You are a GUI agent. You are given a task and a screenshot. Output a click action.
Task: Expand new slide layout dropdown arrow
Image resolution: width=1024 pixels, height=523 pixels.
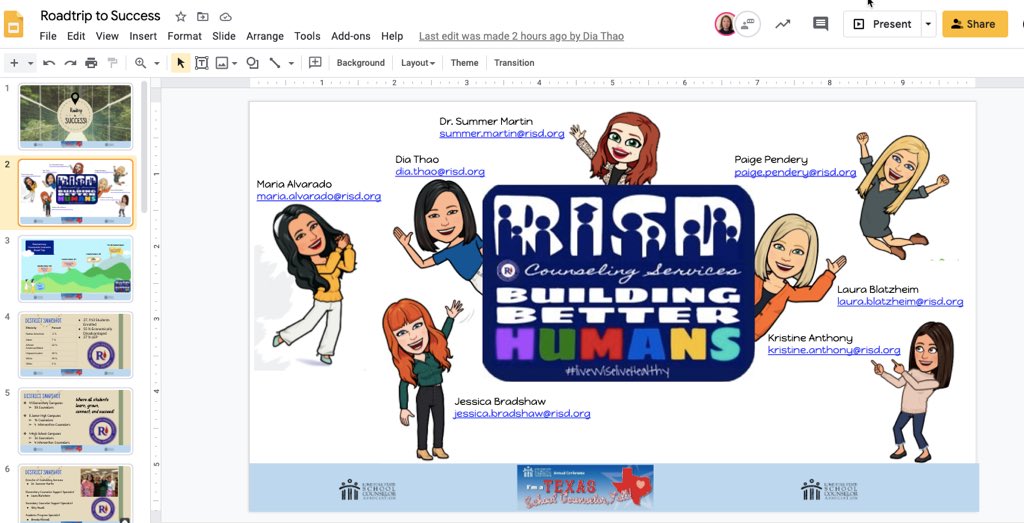(x=31, y=63)
